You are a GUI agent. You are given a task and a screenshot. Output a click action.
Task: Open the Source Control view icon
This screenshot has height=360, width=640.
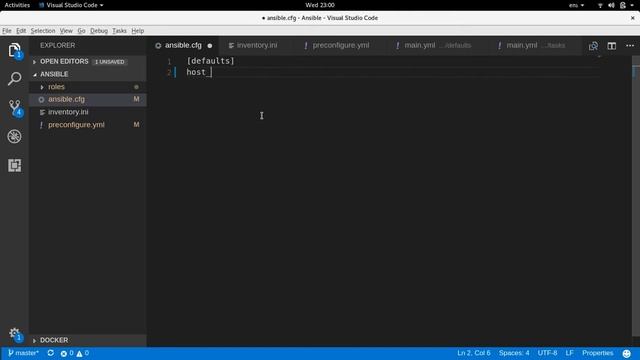(x=15, y=108)
